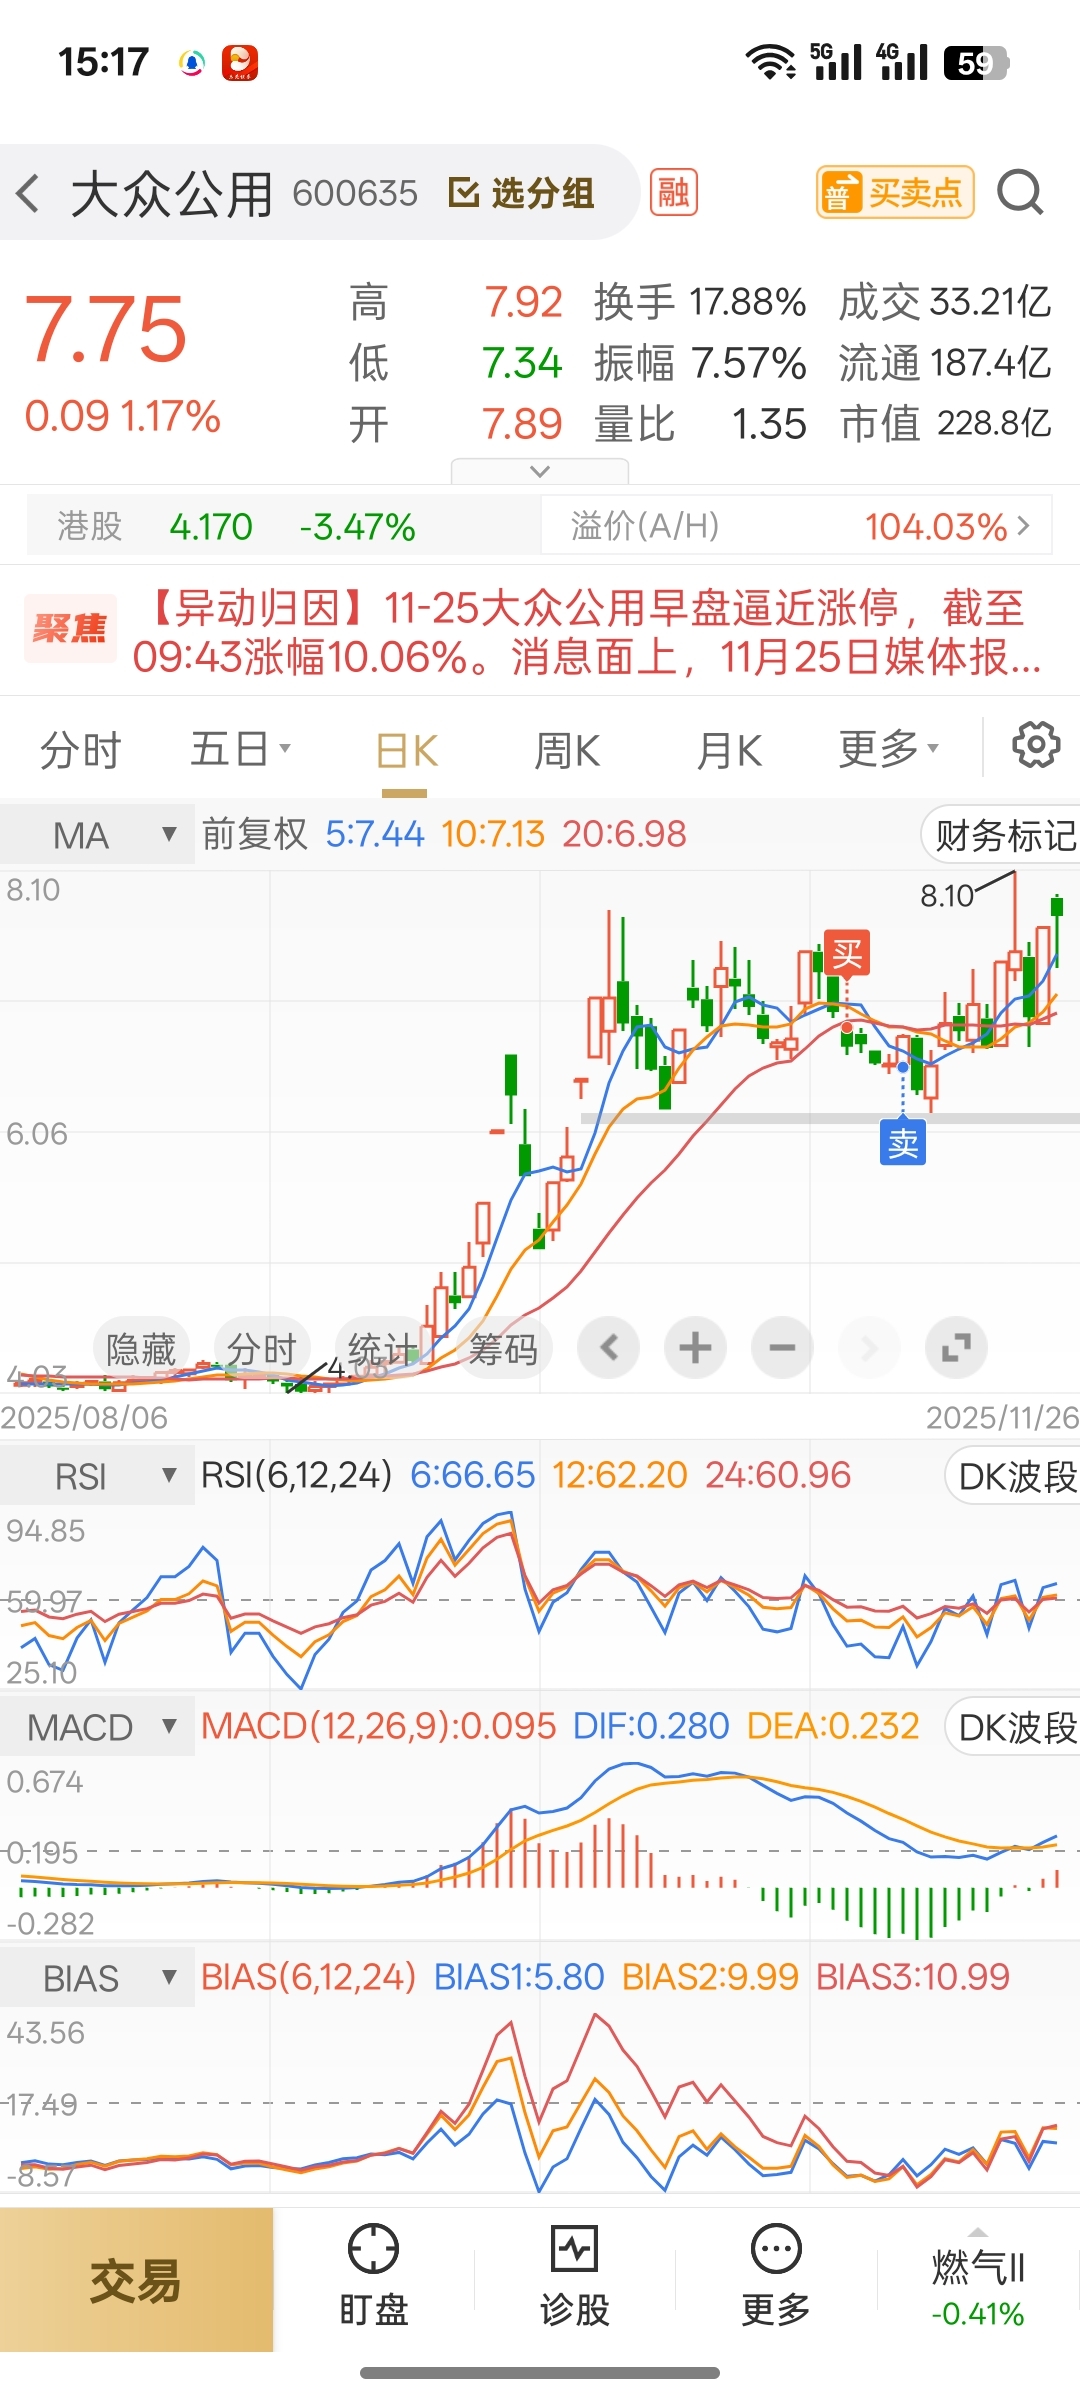
Task: Open the 溢价(A/H) premium details arrow
Action: [x=1023, y=525]
